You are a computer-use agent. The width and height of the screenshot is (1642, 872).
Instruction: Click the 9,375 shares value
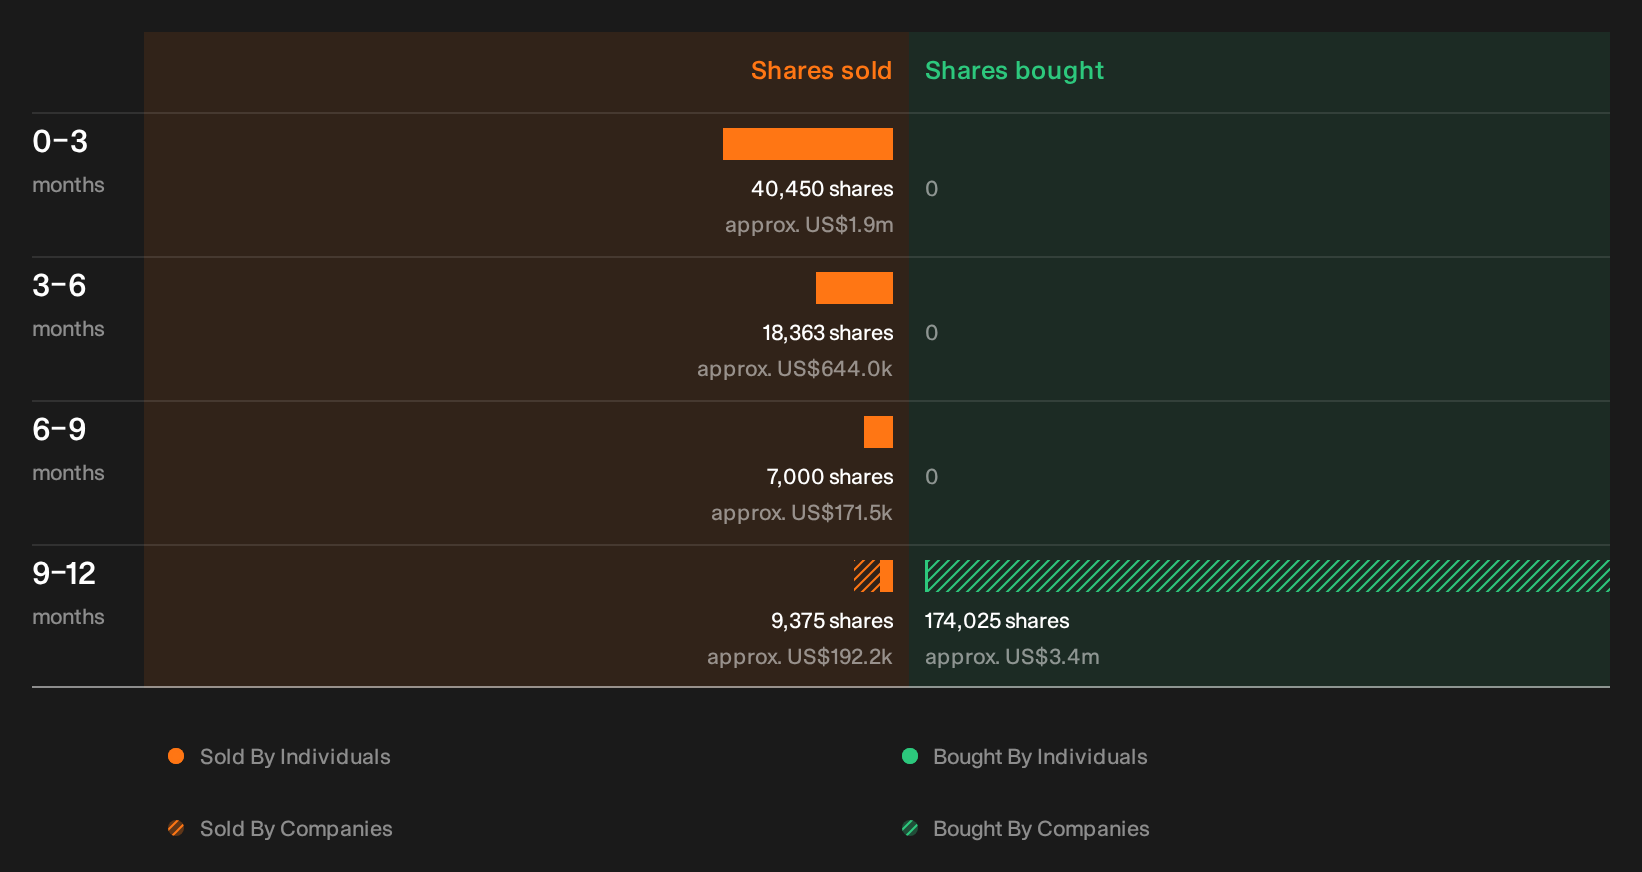(832, 621)
